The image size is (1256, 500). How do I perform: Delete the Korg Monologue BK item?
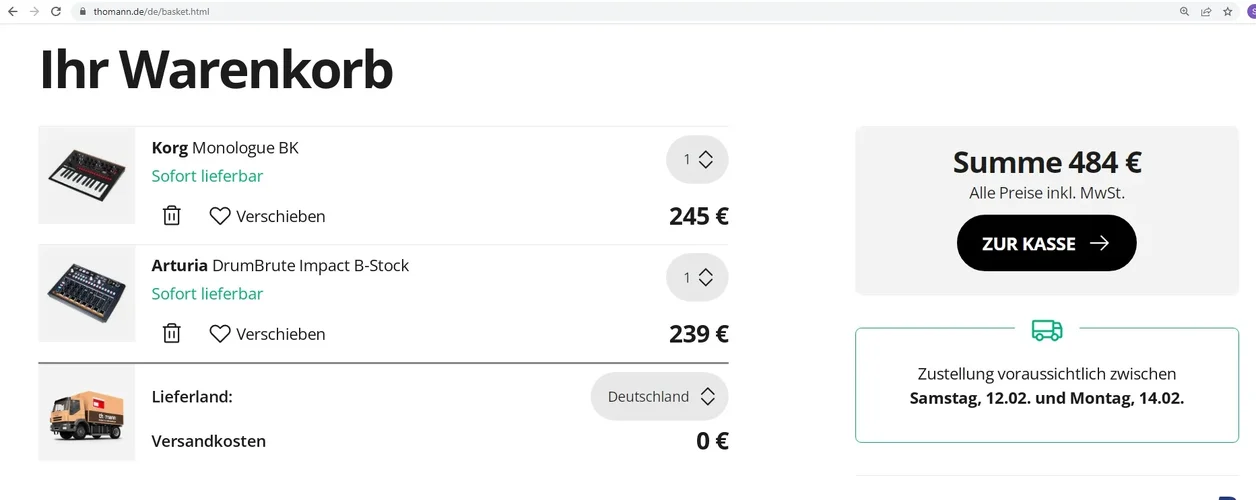172,216
